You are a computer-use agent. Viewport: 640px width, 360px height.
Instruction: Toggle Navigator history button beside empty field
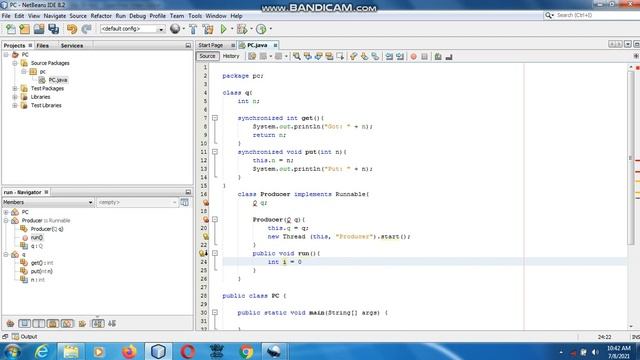[184, 202]
